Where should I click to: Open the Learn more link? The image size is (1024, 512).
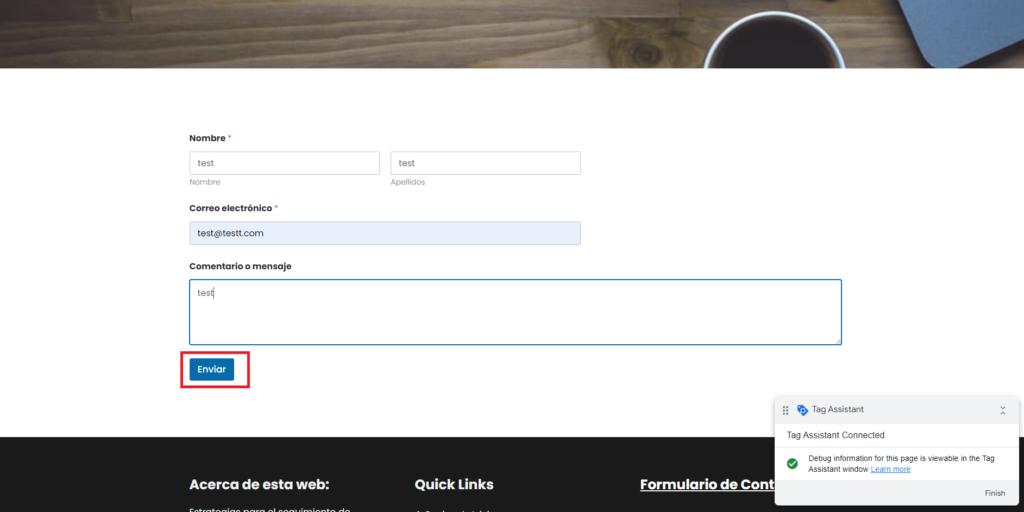coord(890,469)
